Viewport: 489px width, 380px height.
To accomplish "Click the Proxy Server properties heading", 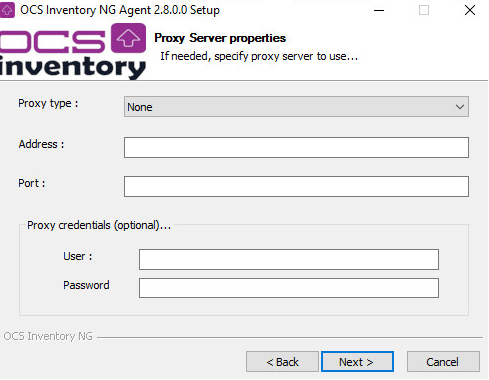I will coord(220,38).
